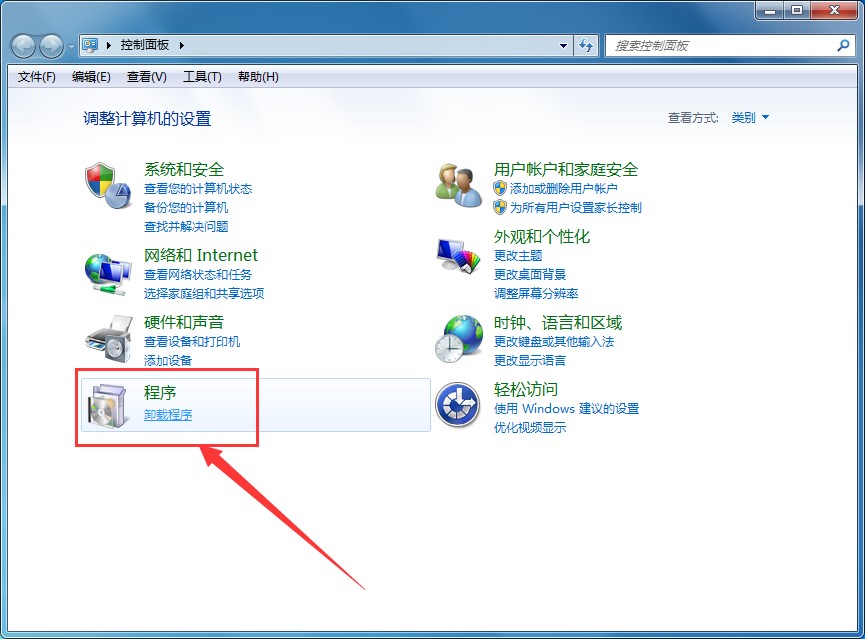Open the 程序 heading link
The image size is (865, 639).
tap(160, 392)
